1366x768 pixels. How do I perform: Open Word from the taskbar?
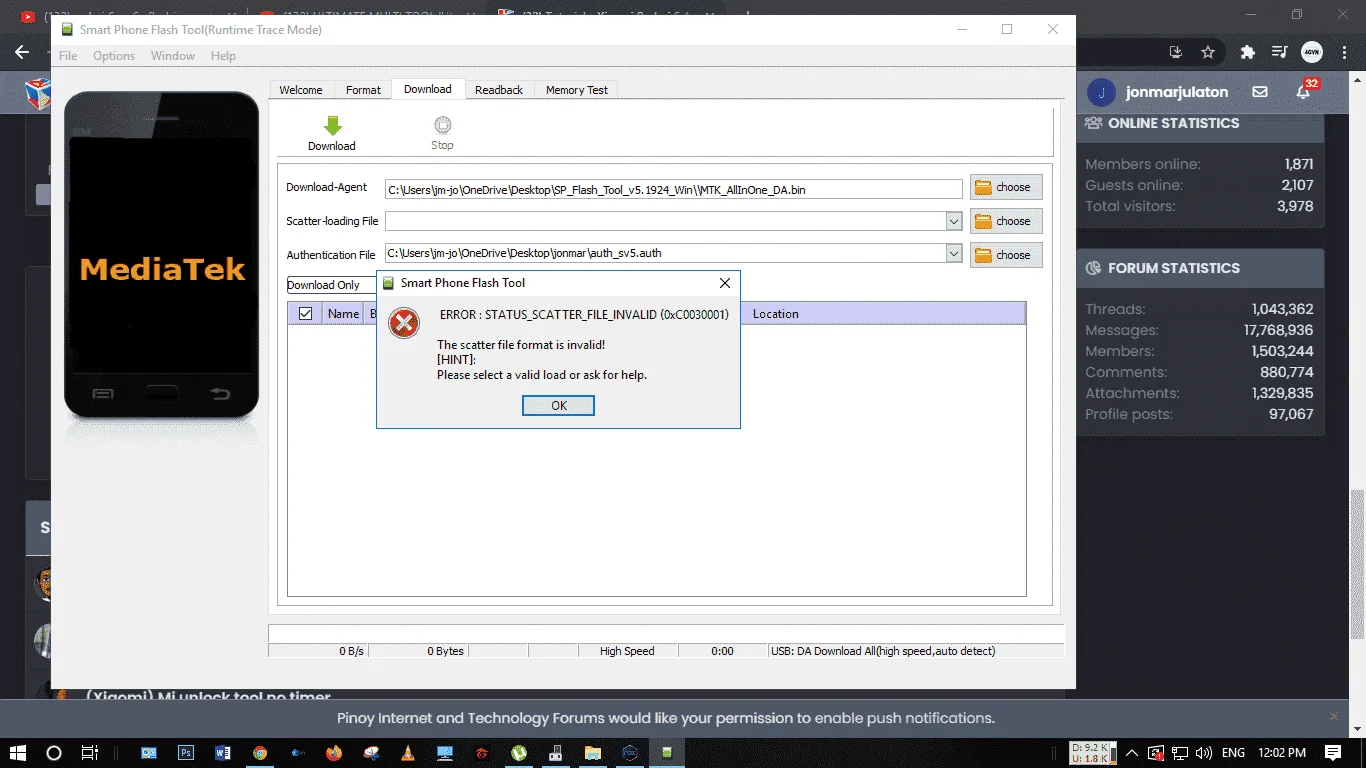click(222, 753)
